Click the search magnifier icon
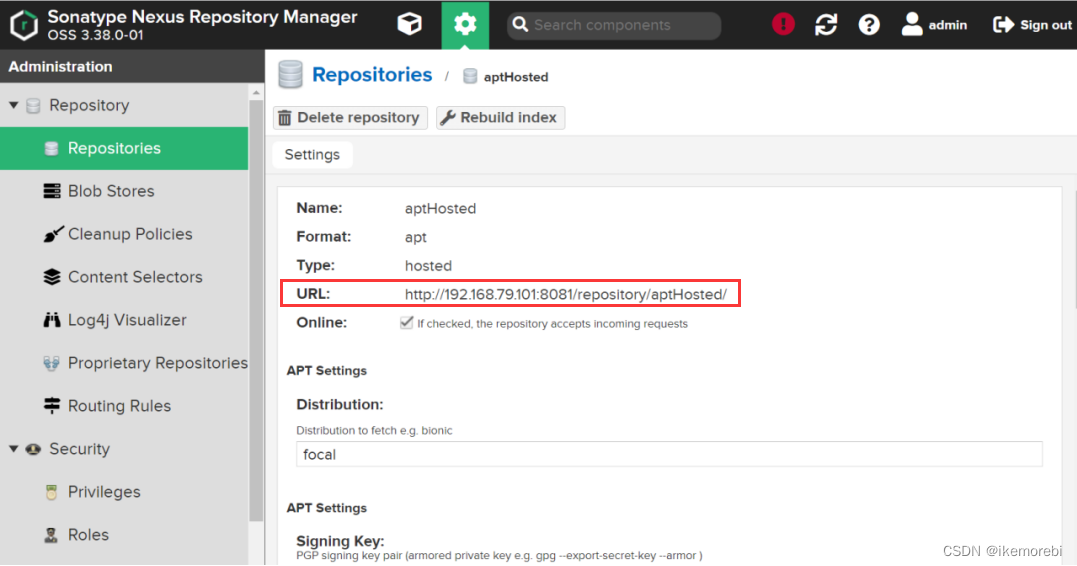This screenshot has height=566, width=1077. (x=520, y=25)
